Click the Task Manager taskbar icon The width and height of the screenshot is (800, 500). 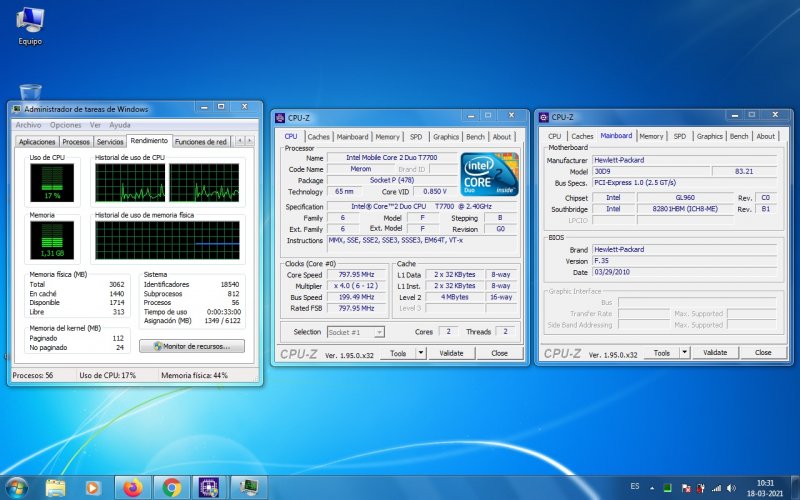coord(247,487)
